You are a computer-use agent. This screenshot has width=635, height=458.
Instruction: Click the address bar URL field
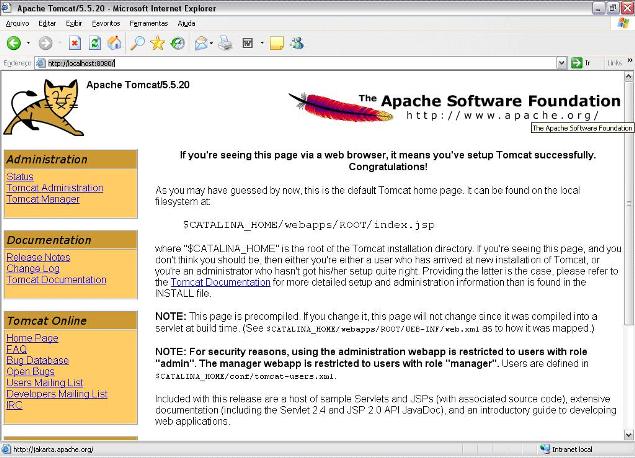300,63
